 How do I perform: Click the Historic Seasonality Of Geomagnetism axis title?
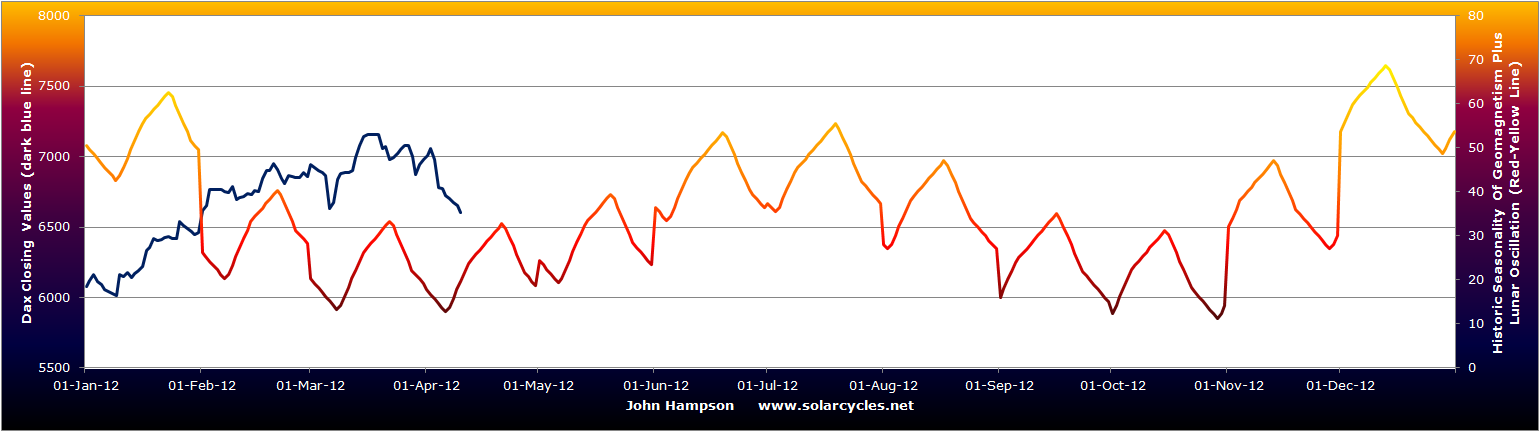click(x=1497, y=192)
